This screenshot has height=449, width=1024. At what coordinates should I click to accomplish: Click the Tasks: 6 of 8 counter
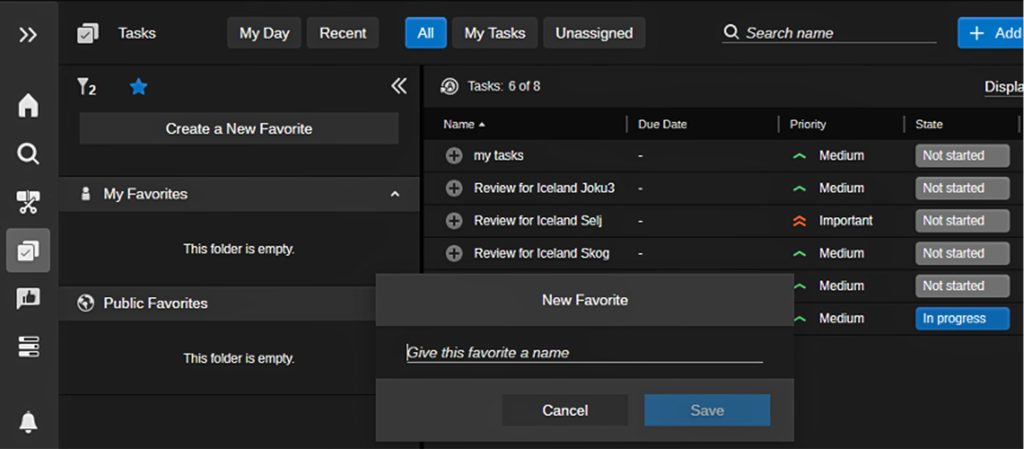tap(504, 86)
